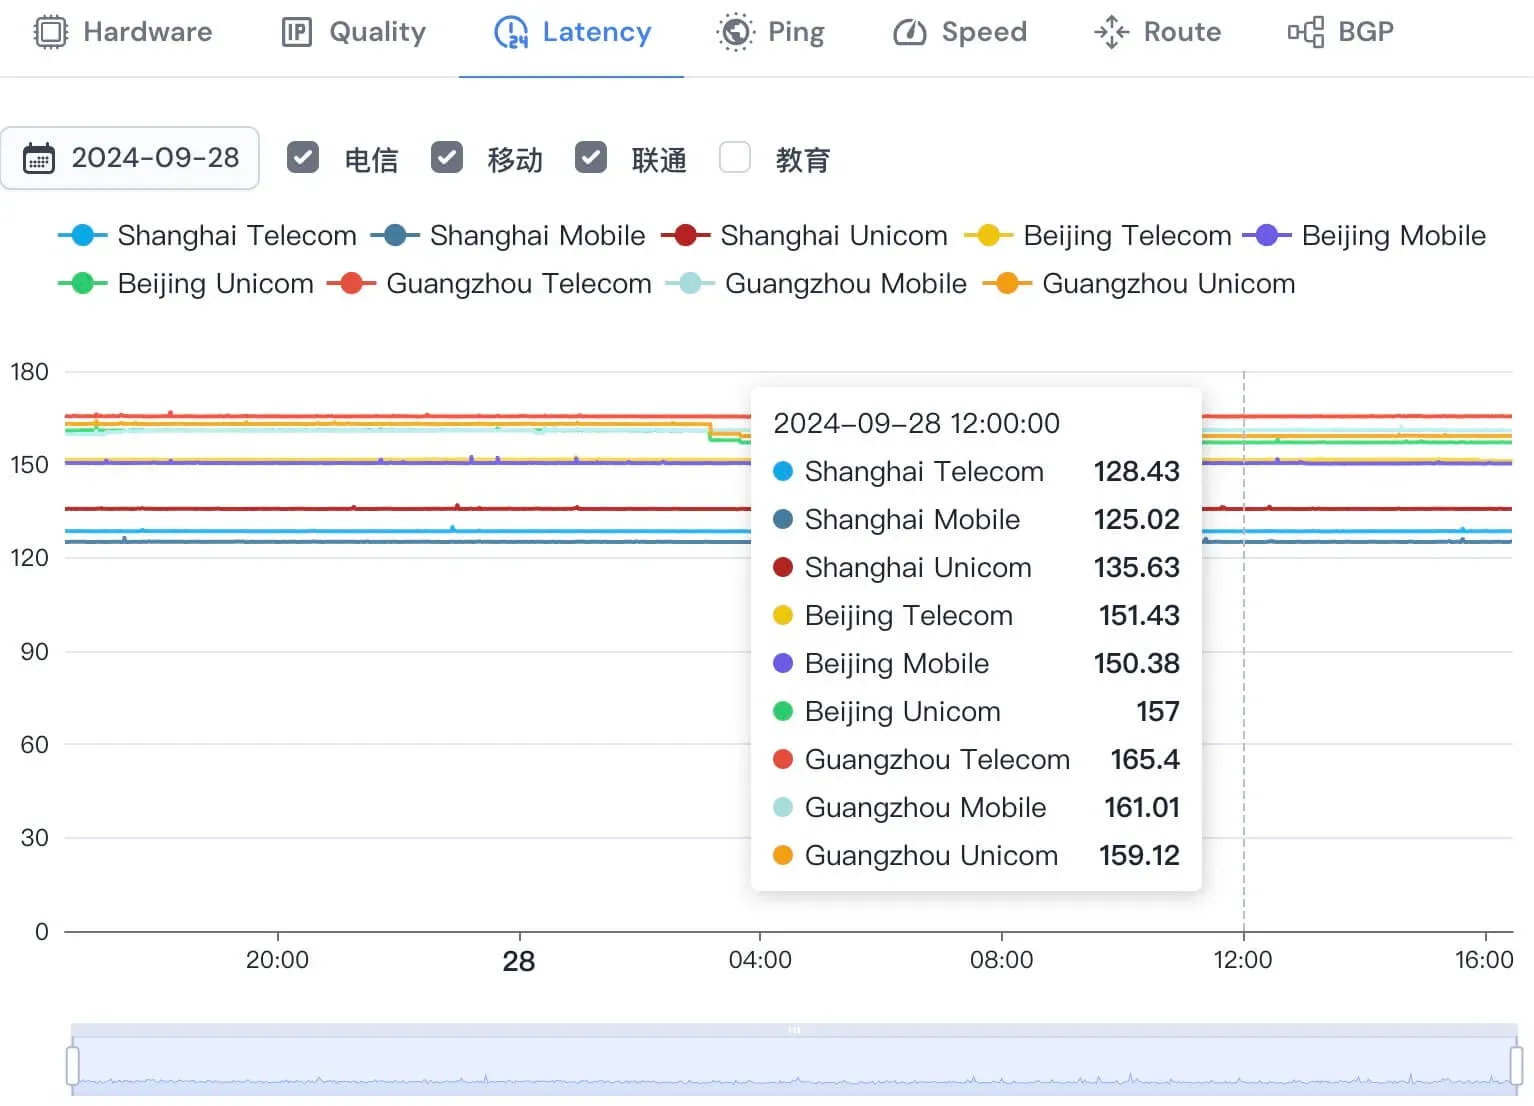This screenshot has width=1534, height=1106.
Task: Select the Latency tab
Action: click(572, 32)
